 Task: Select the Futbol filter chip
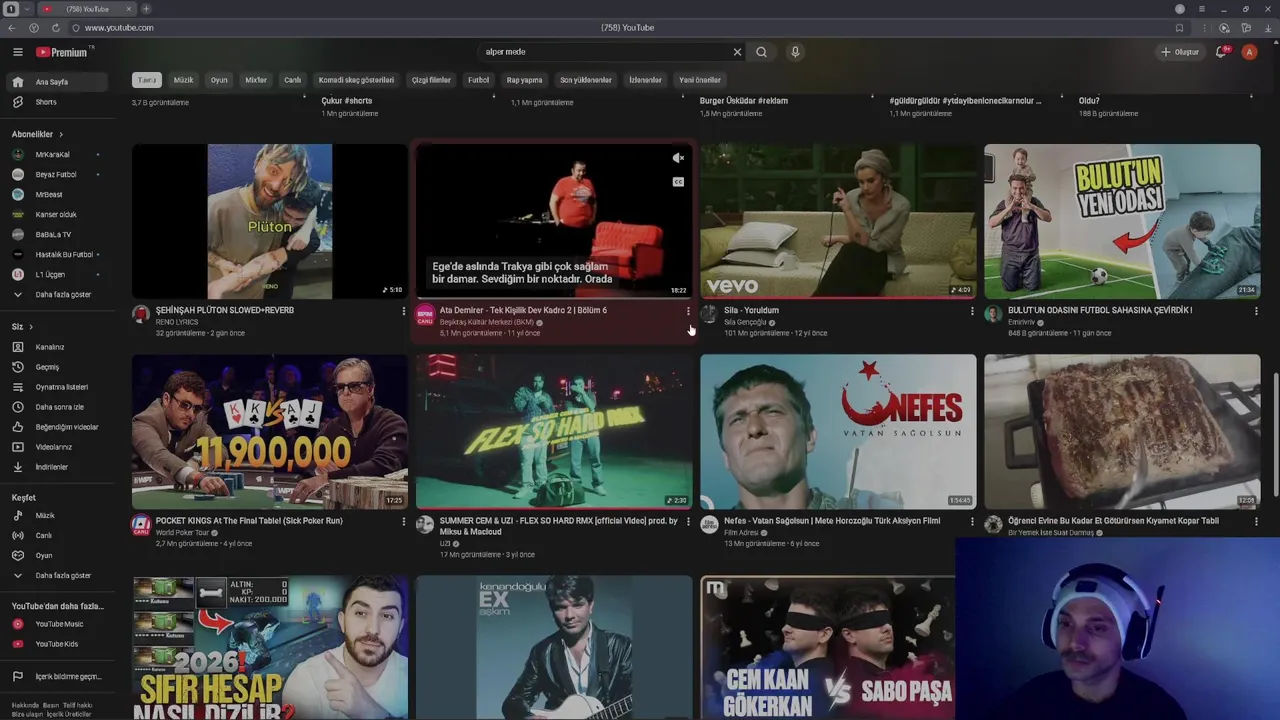coord(478,80)
